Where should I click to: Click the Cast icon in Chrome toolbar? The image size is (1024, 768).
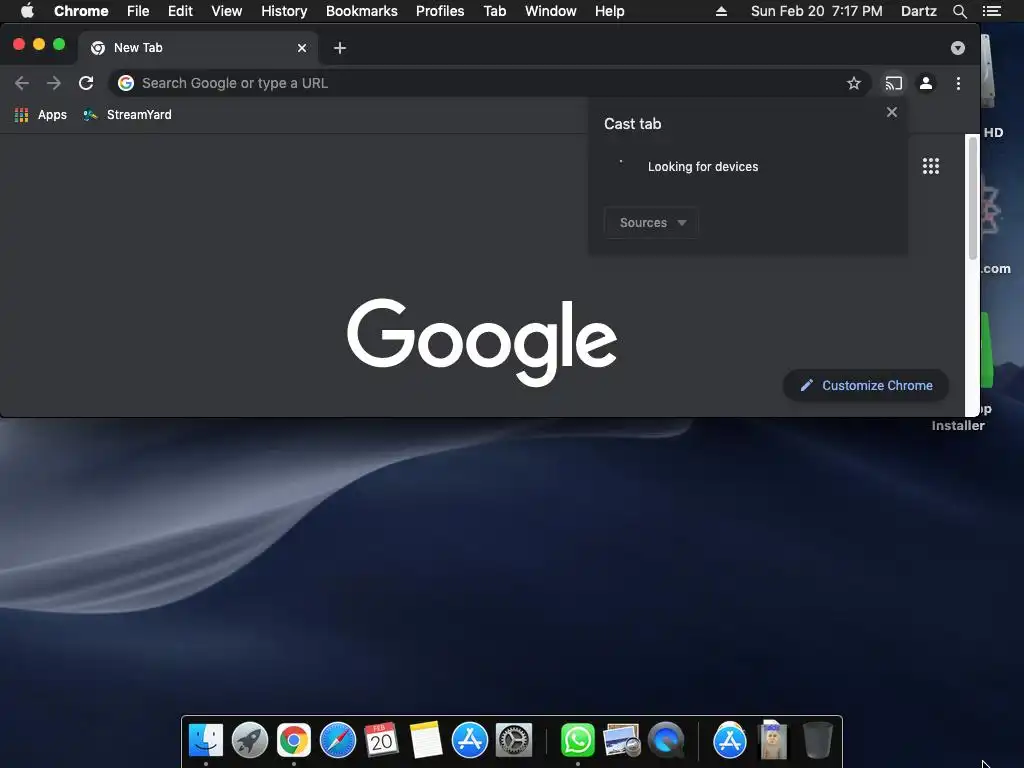click(x=893, y=84)
